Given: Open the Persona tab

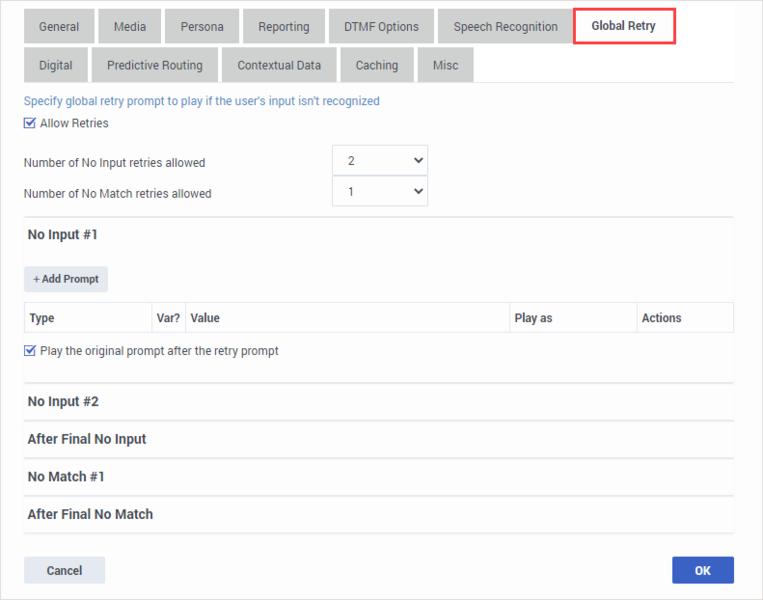Looking at the screenshot, I should pos(202,26).
